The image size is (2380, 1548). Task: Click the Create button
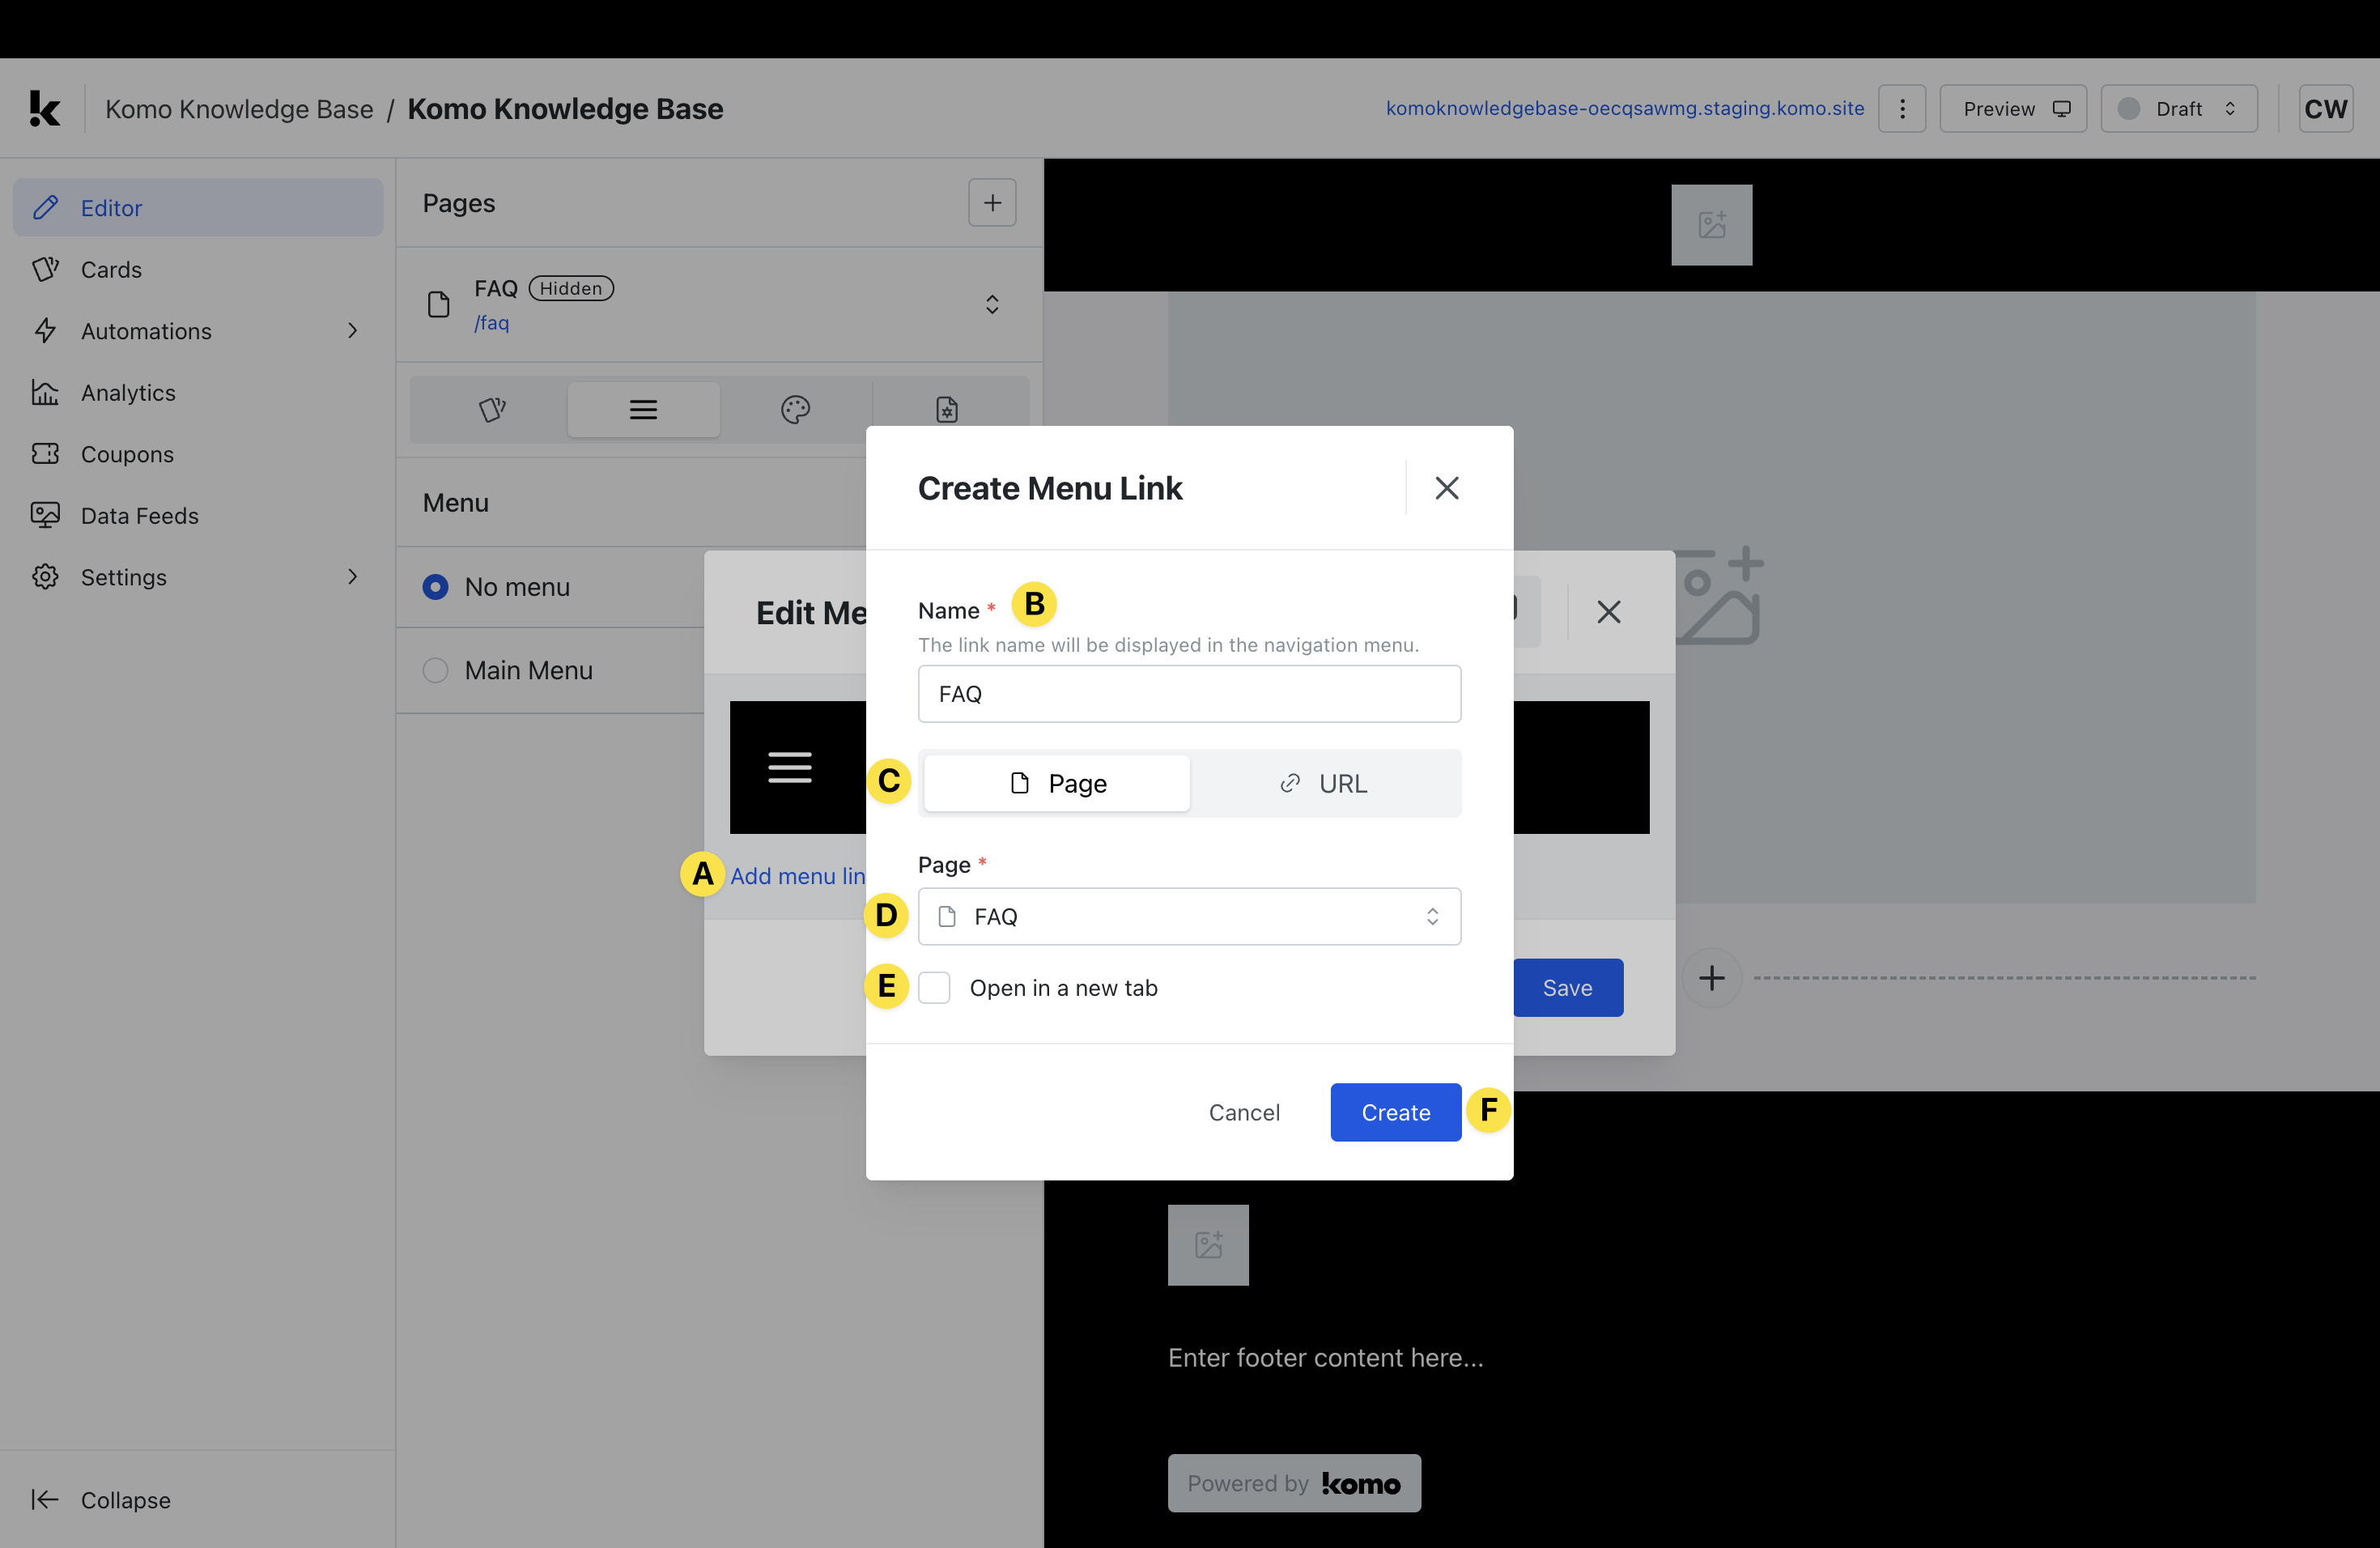[x=1395, y=1112]
